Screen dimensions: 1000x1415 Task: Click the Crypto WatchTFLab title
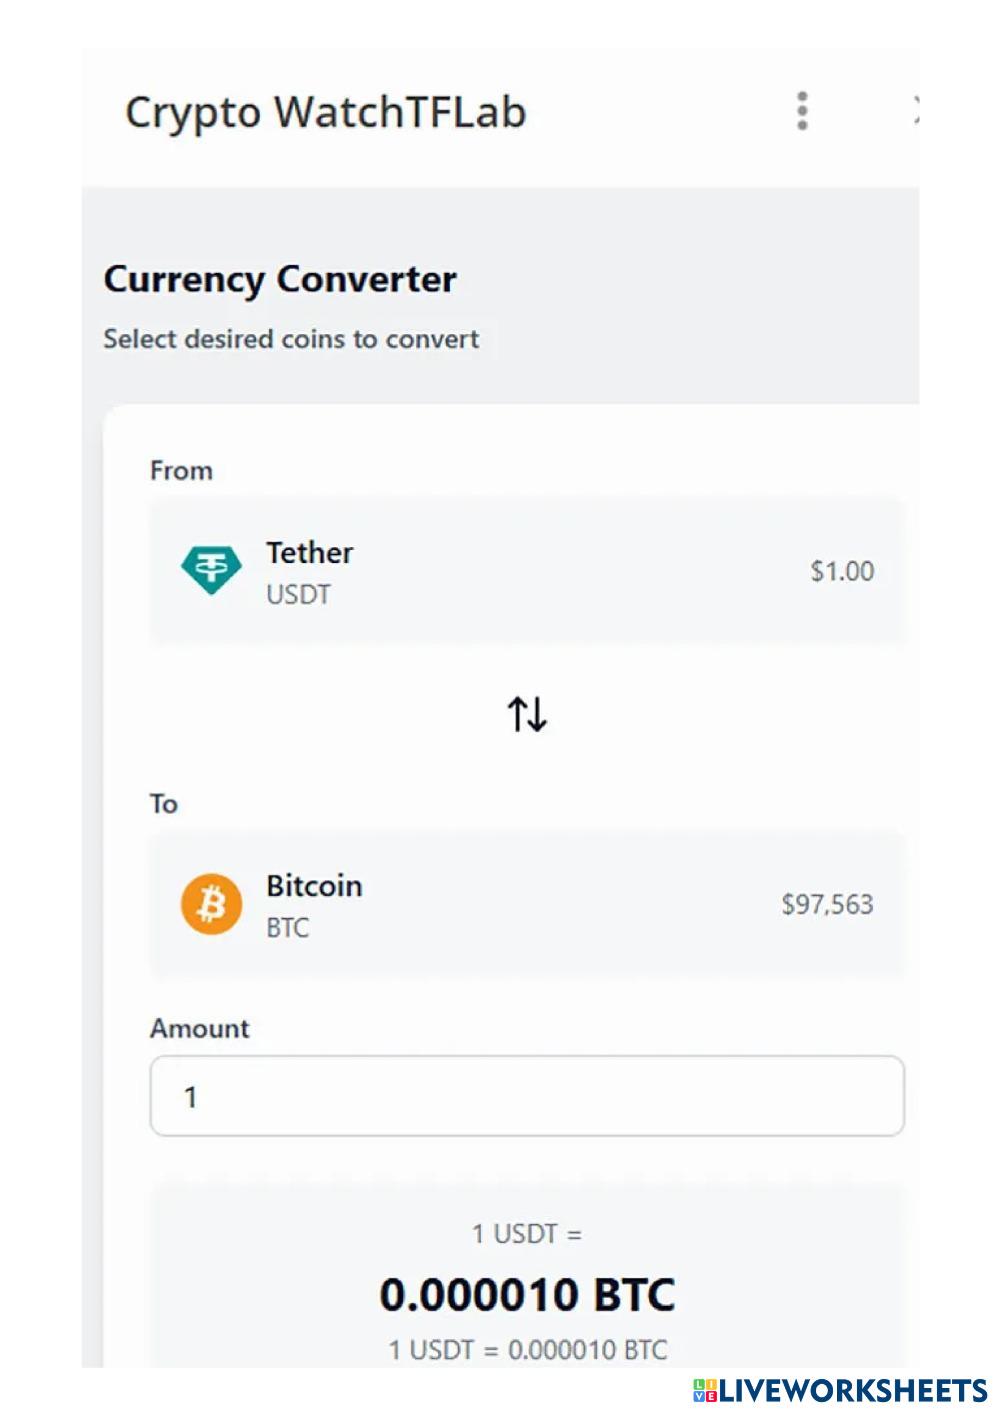(325, 112)
